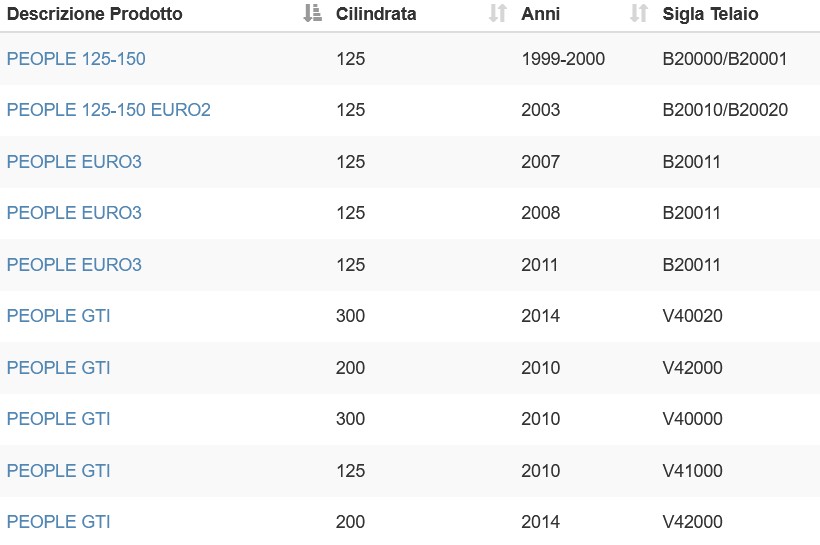Open the PEOPLE 125-150 link
This screenshot has width=820, height=545.
click(x=76, y=59)
